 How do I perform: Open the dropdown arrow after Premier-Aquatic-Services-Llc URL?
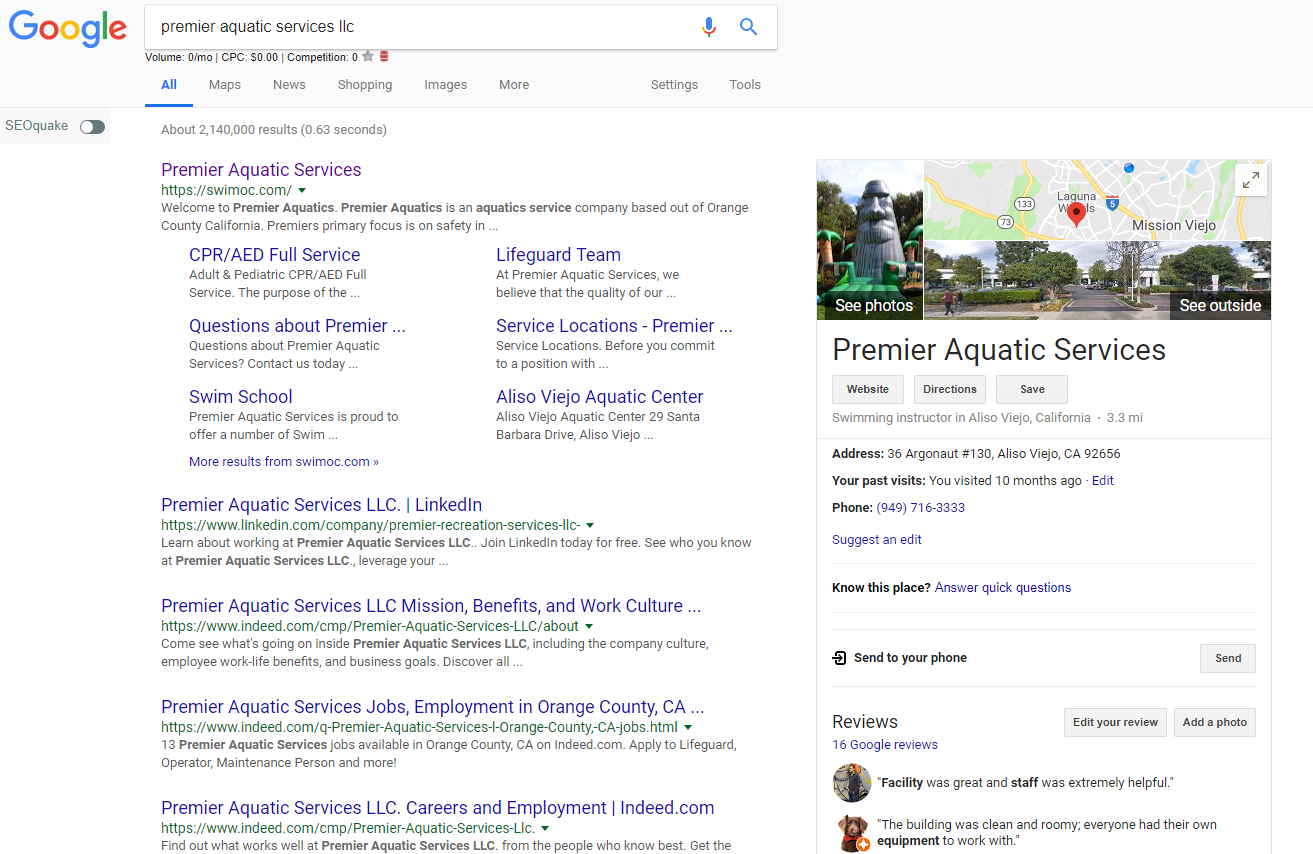(545, 828)
